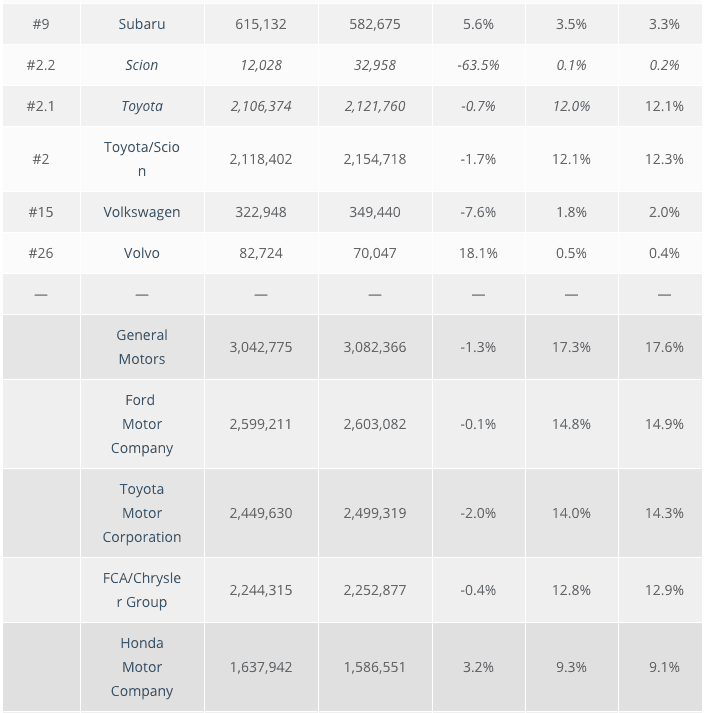The width and height of the screenshot is (707, 713).
Task: Select the -63.5% change value
Action: click(478, 65)
